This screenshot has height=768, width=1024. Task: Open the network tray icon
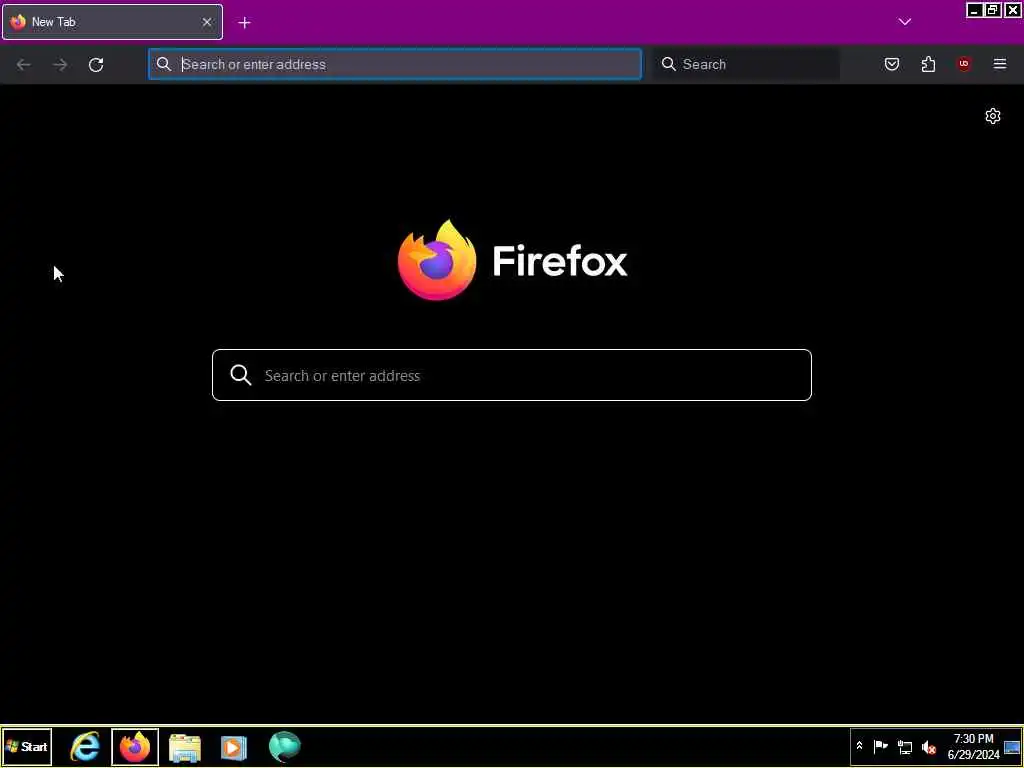coord(905,746)
